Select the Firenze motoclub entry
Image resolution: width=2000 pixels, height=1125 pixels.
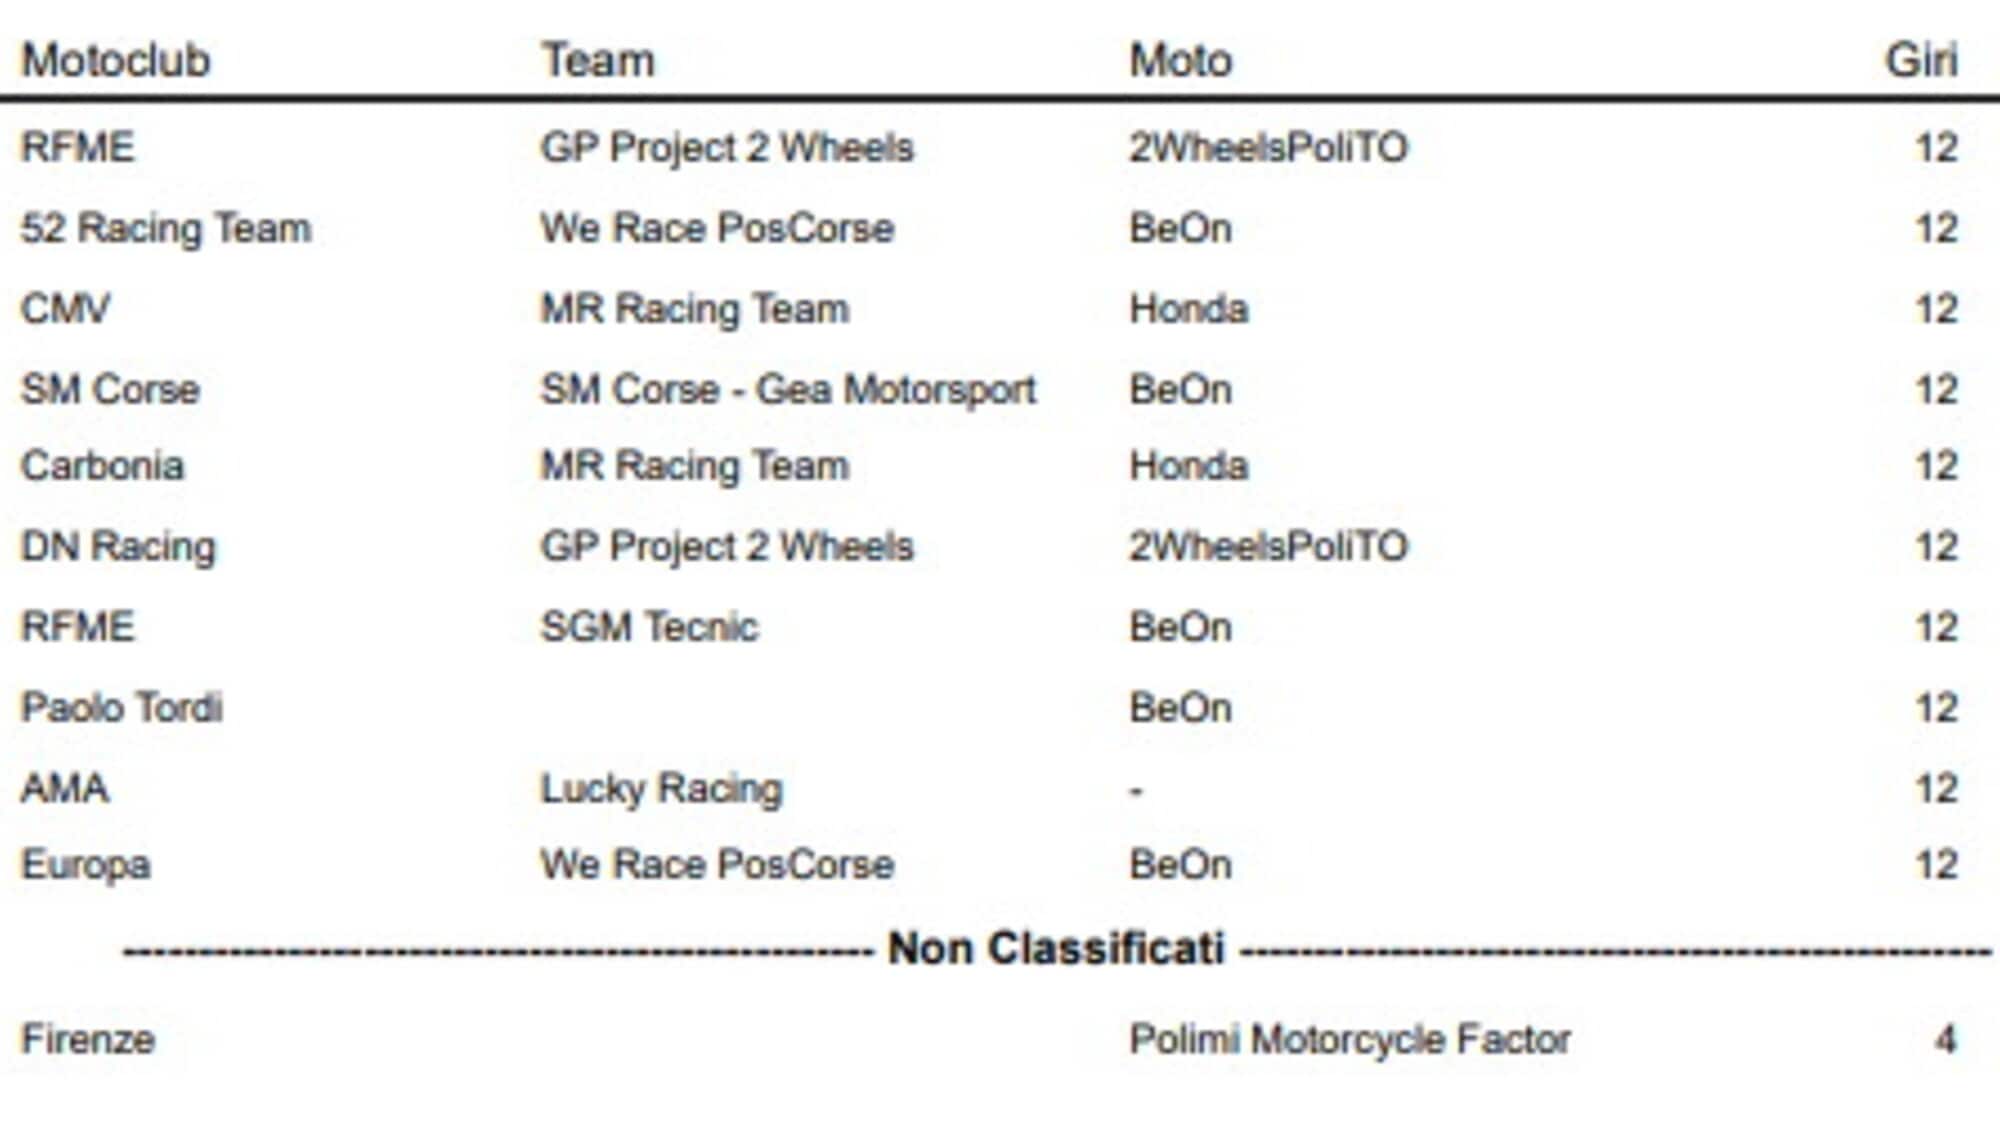pos(88,1039)
